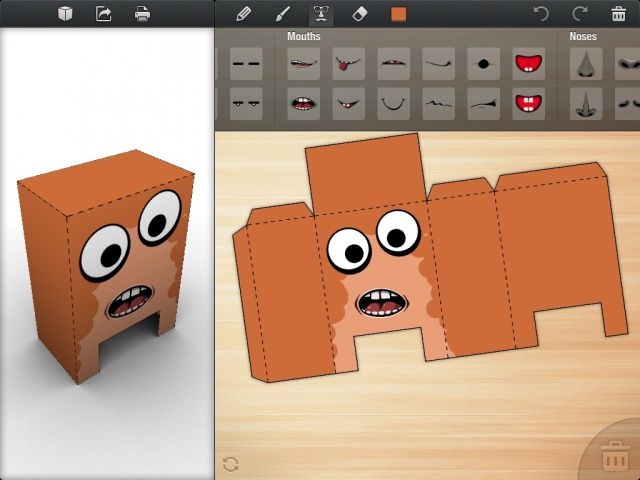
Task: Jump to the Noses sticker section label
Action: (583, 36)
